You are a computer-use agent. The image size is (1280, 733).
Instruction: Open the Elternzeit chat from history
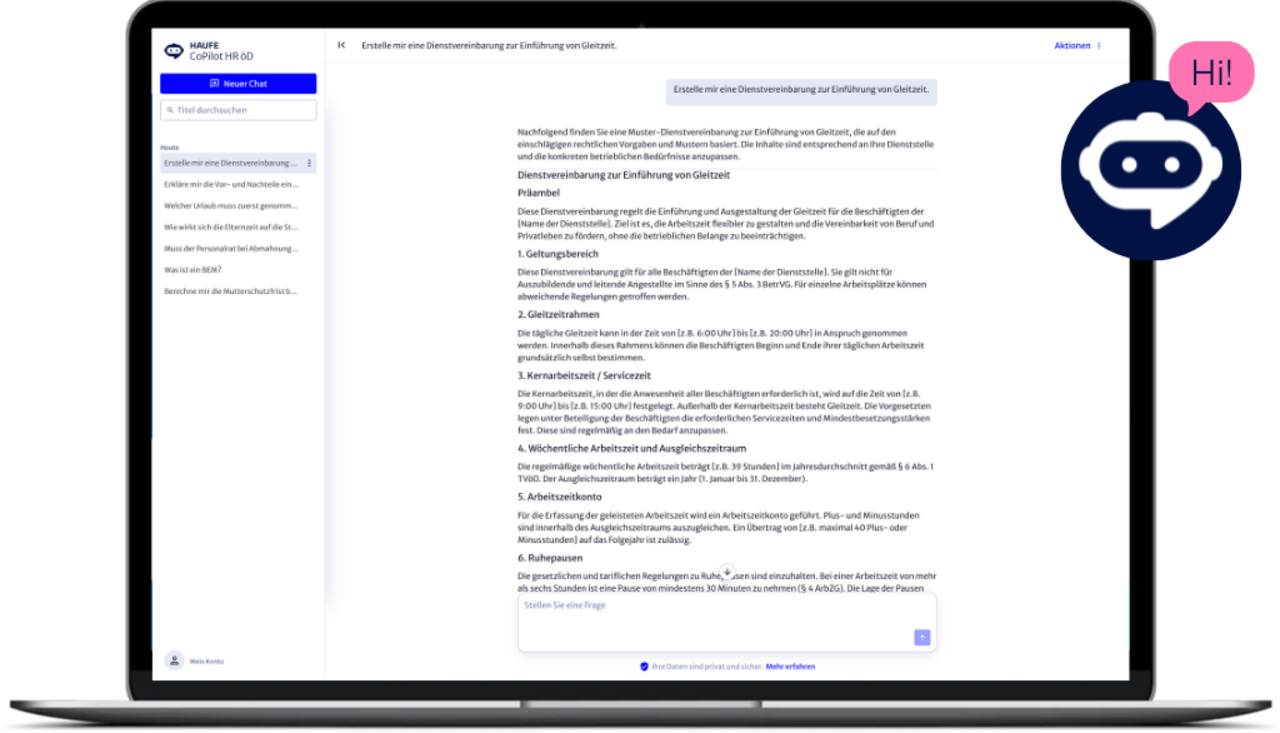tap(231, 227)
